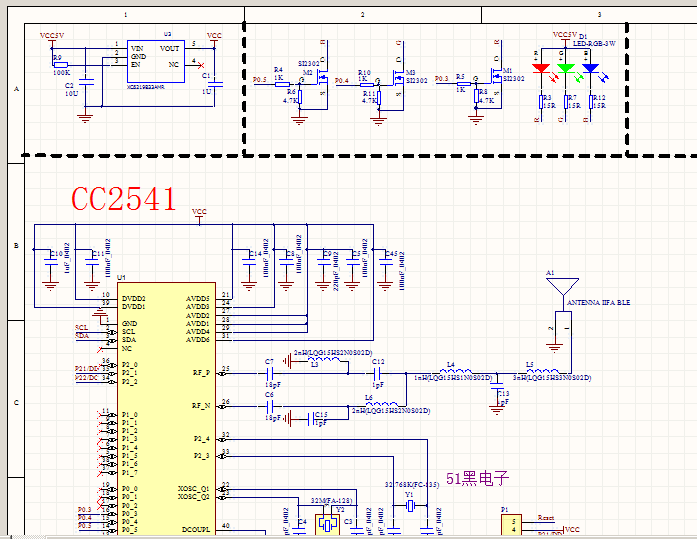This screenshot has height=539, width=697.
Task: Click the P0.4 net label beside R10
Action: coord(342,80)
